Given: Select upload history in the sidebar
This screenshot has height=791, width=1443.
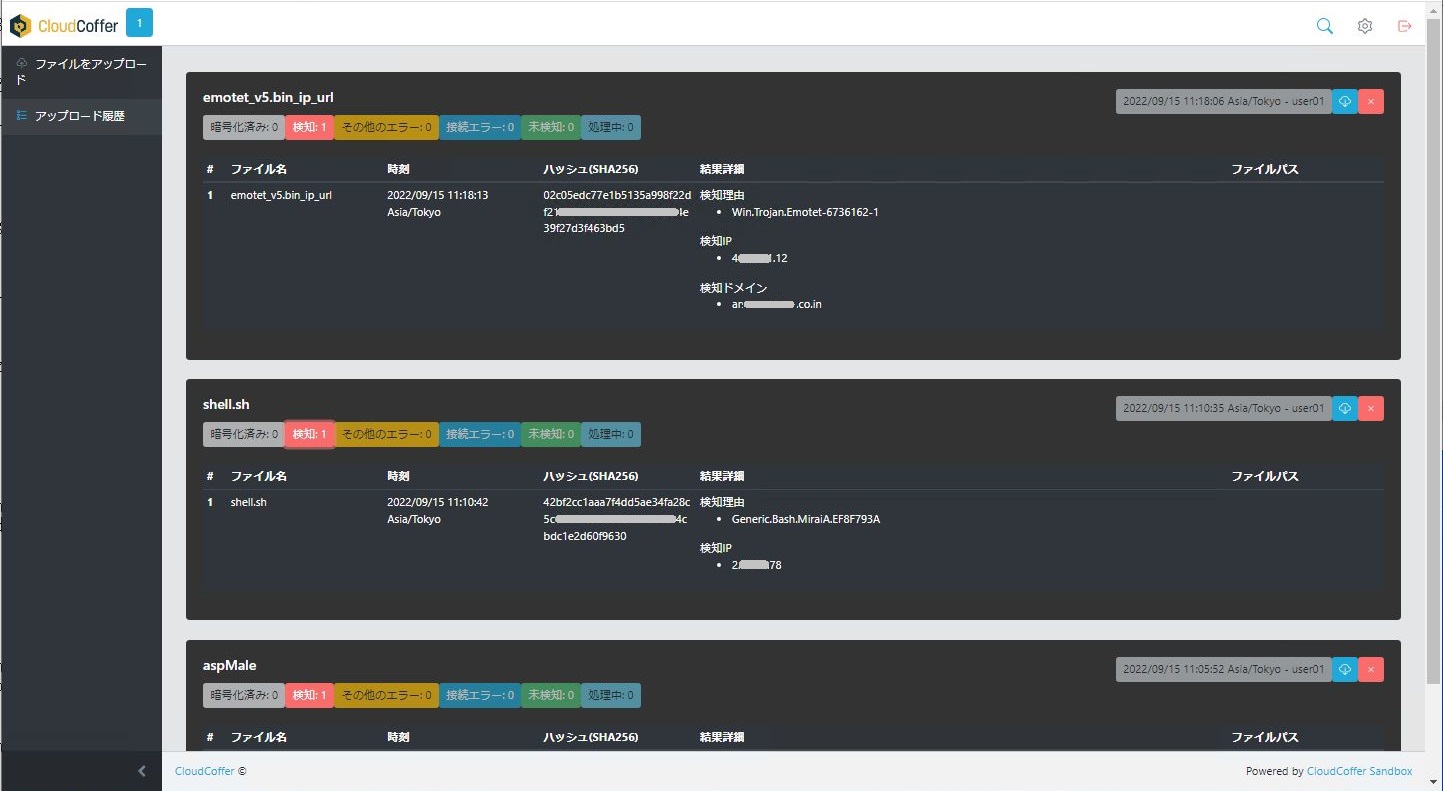Looking at the screenshot, I should 79,116.
